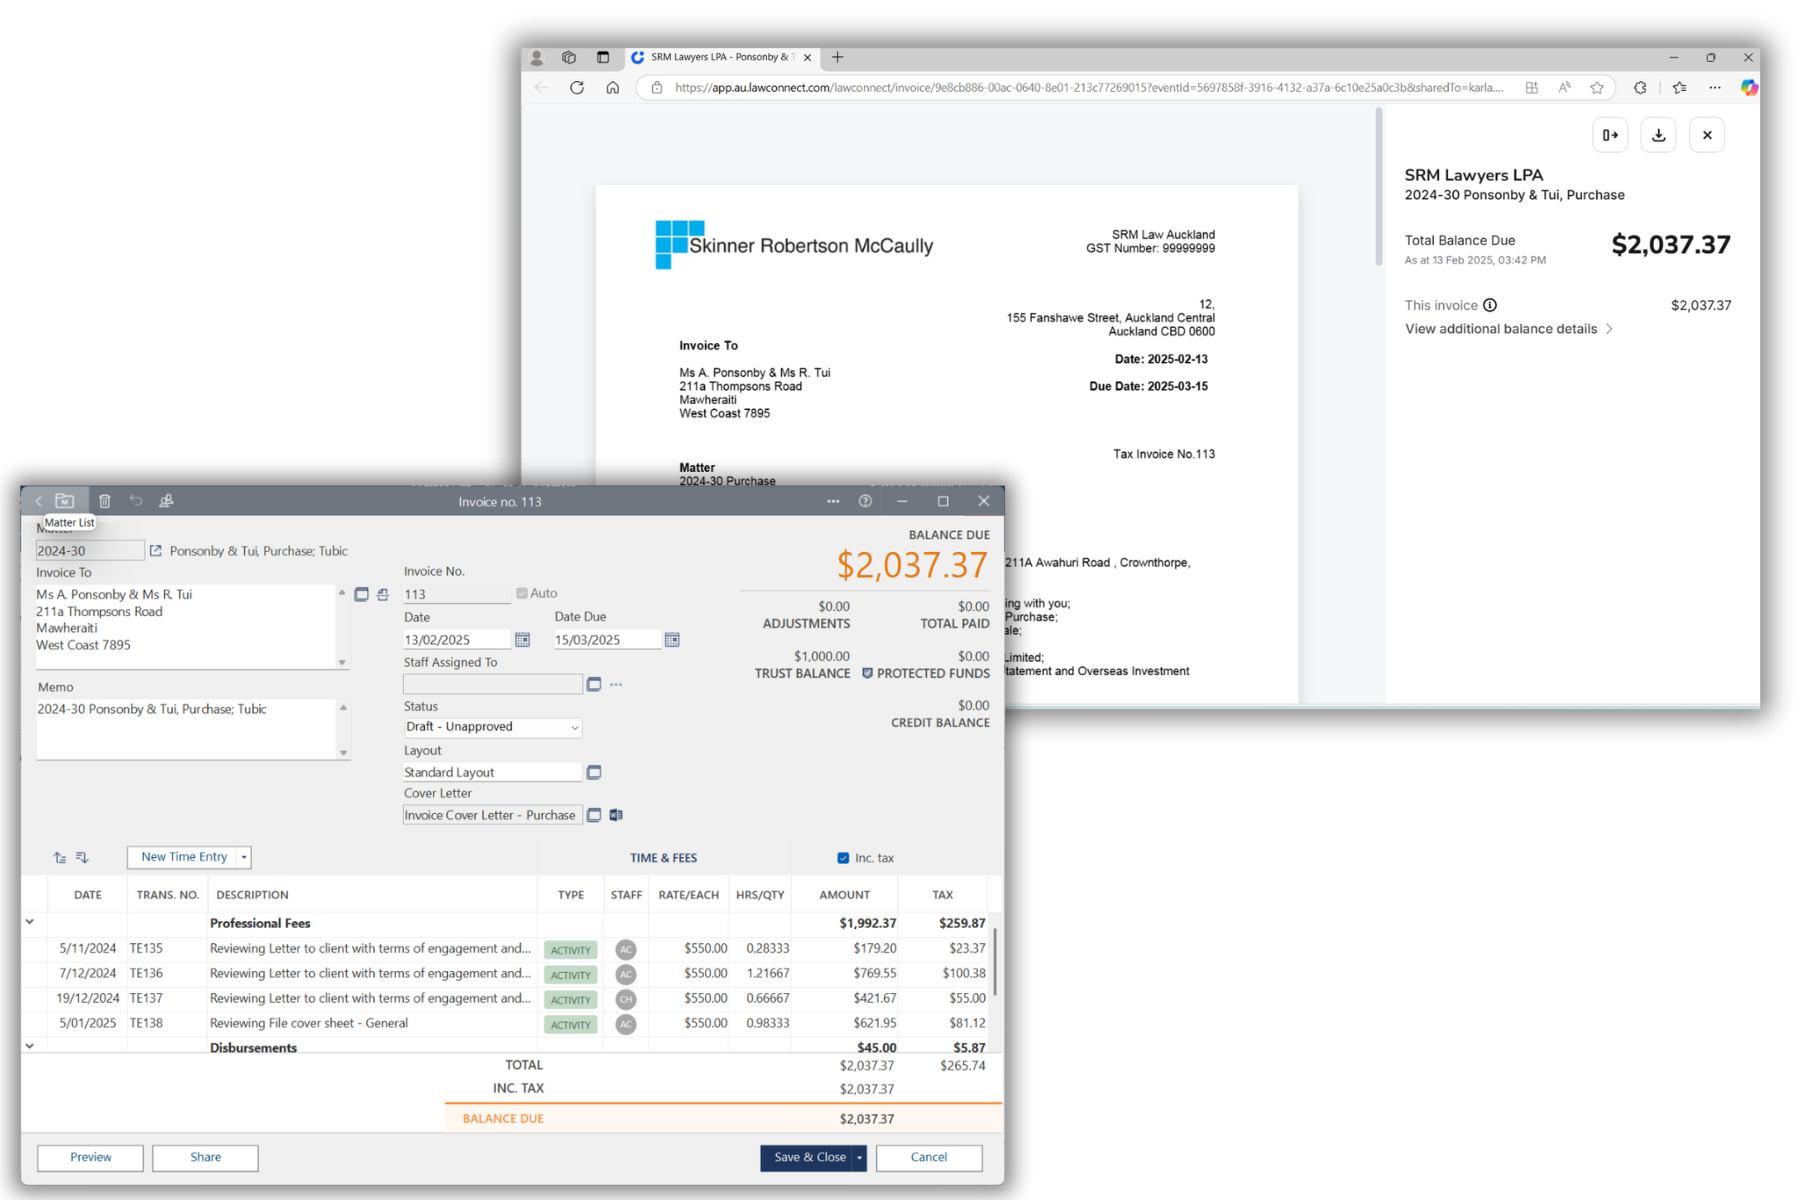
Task: Open browser extensions puzzle icon
Action: [x=1640, y=88]
